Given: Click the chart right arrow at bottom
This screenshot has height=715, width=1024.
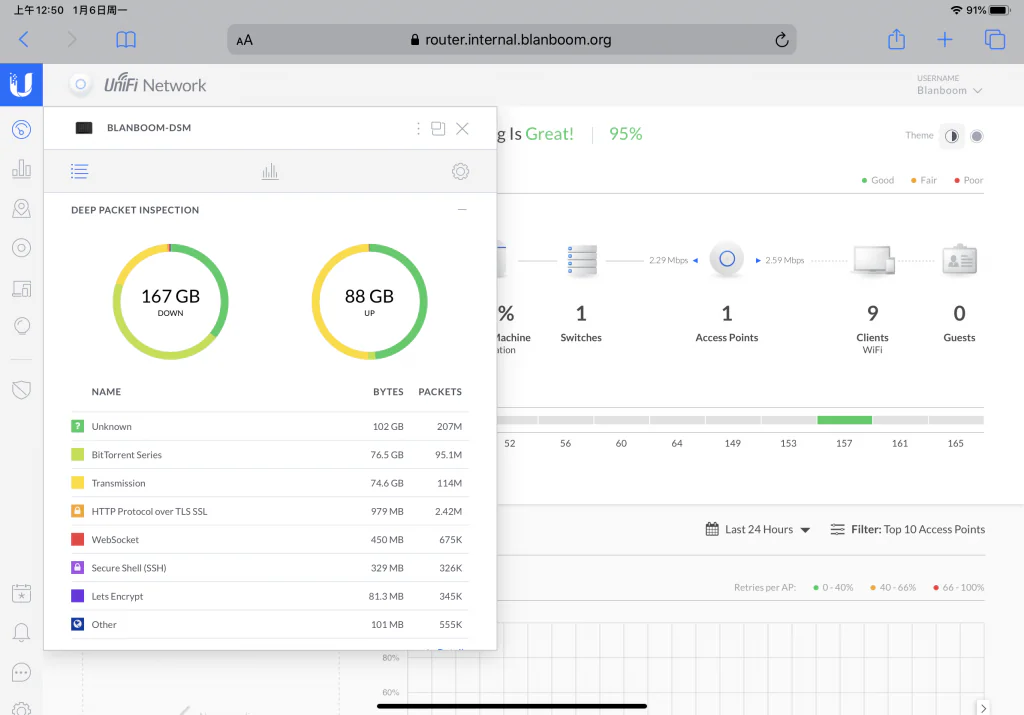Looking at the screenshot, I should coord(983,708).
